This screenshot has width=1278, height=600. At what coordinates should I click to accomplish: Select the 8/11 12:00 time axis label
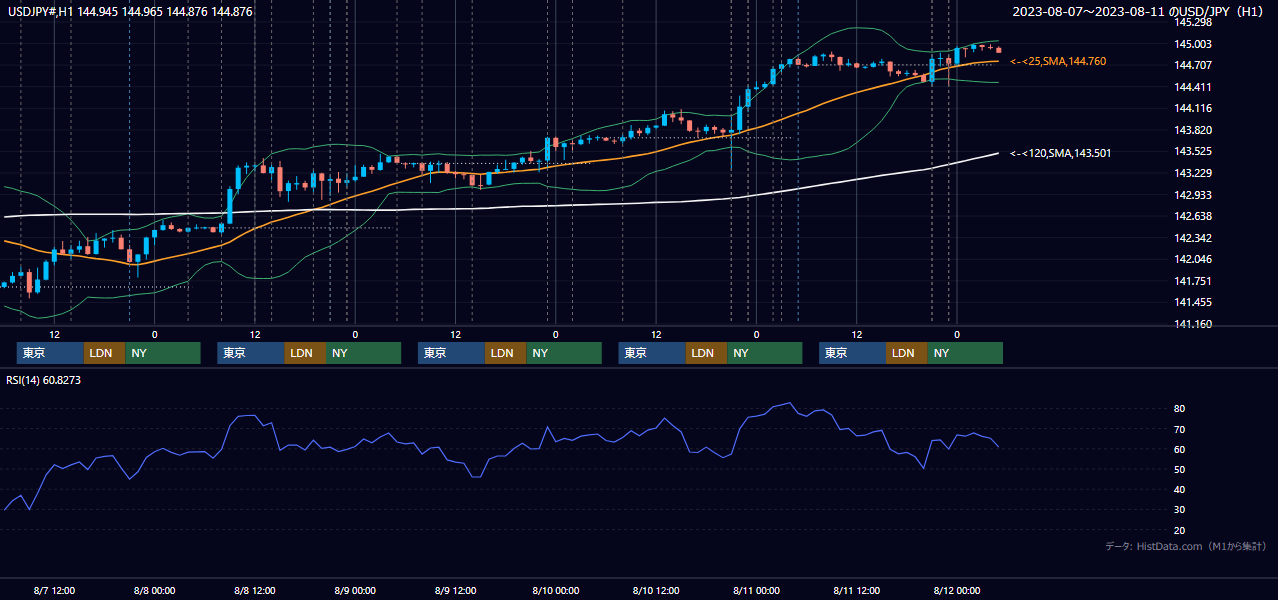pyautogui.click(x=856, y=590)
